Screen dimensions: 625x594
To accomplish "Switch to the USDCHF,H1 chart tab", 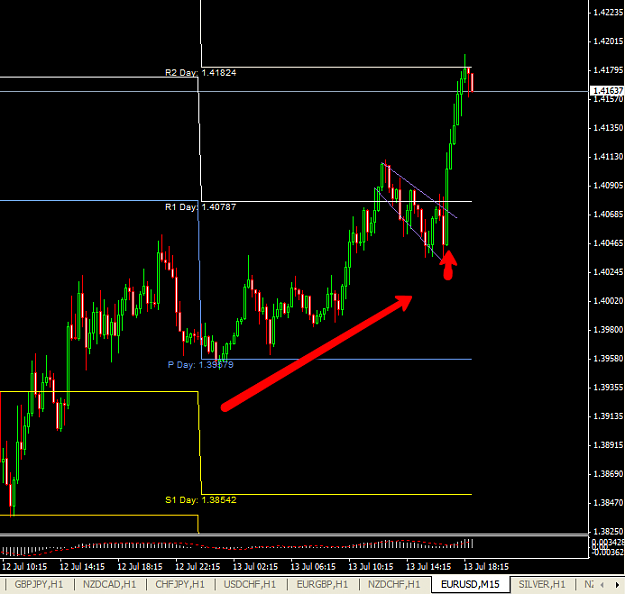I will (250, 584).
